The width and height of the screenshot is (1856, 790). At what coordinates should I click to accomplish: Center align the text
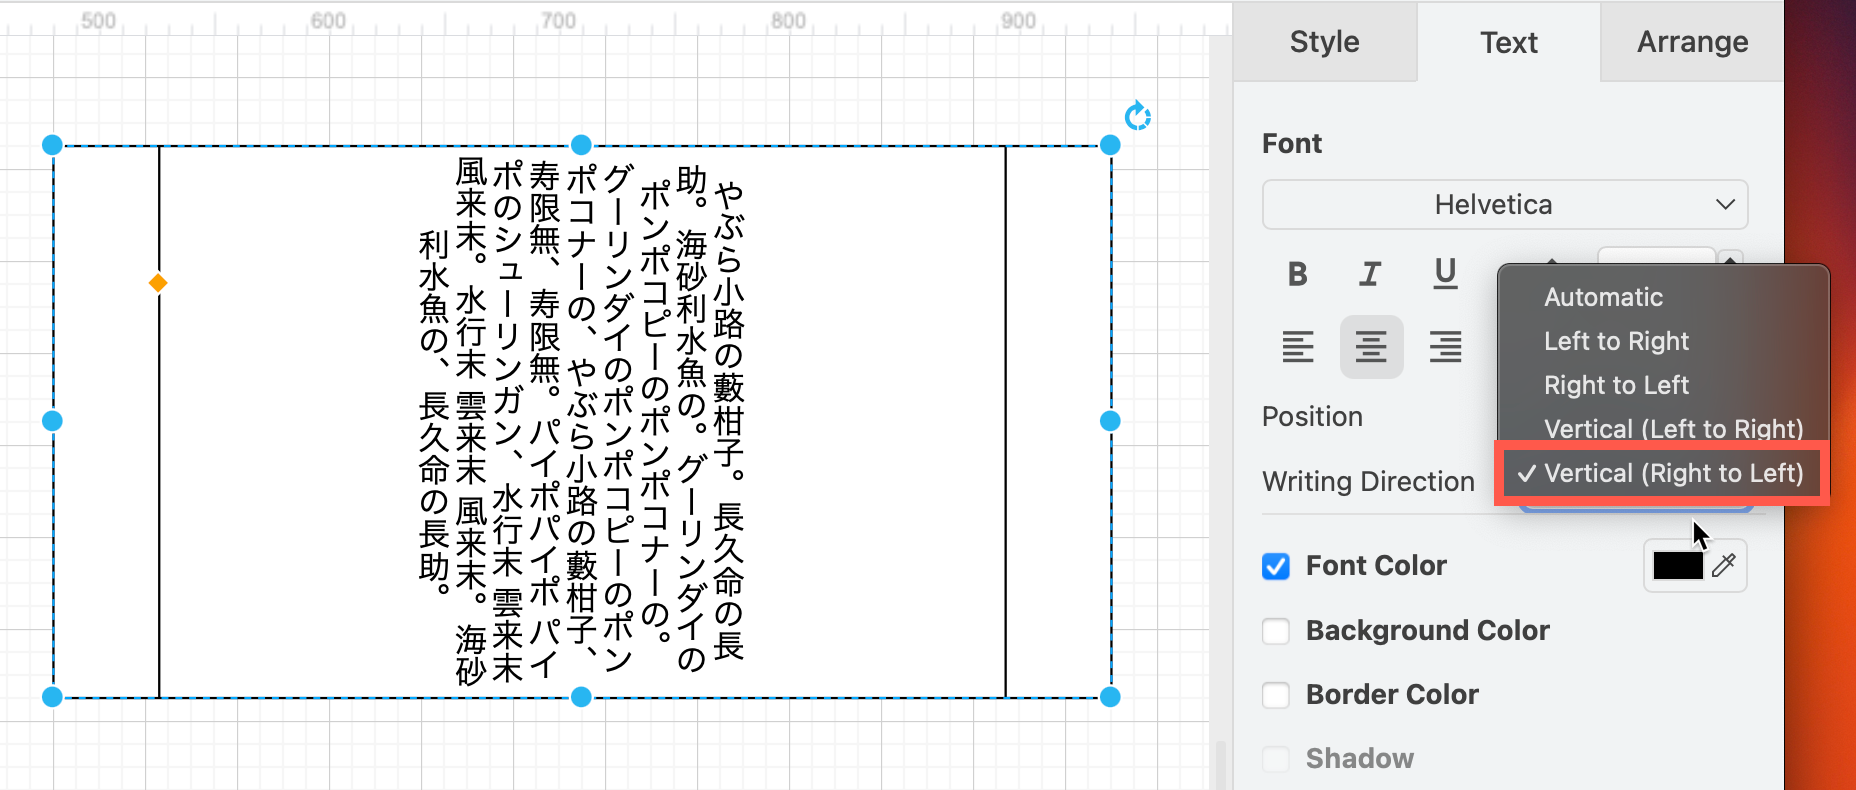click(x=1371, y=347)
